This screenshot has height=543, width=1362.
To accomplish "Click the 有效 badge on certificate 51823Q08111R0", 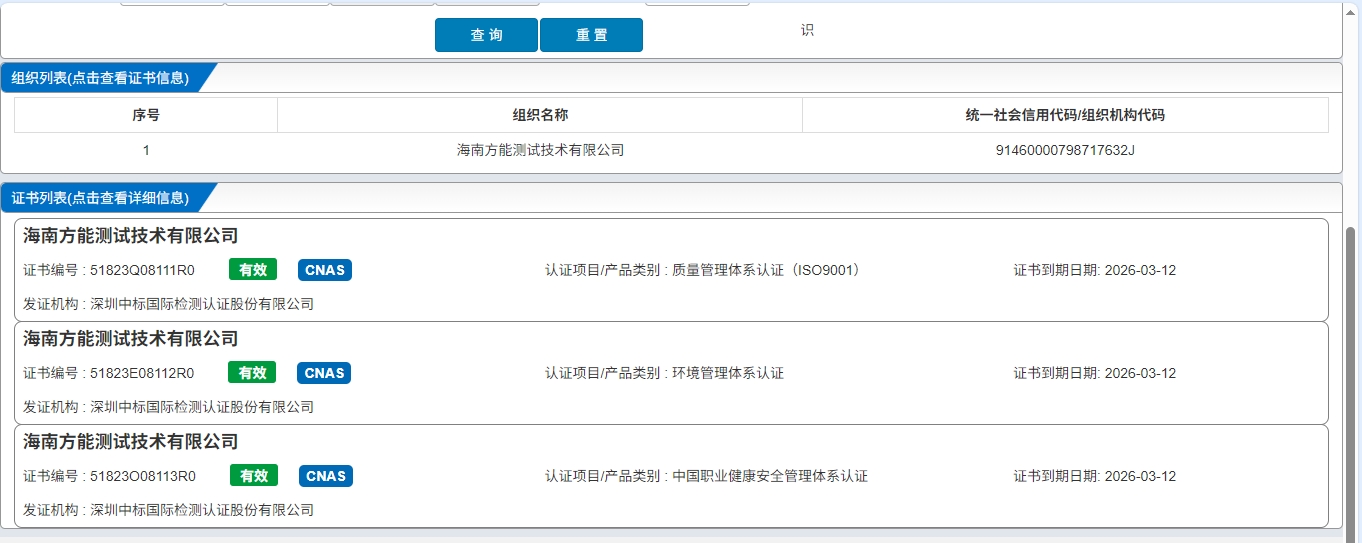I will point(253,270).
